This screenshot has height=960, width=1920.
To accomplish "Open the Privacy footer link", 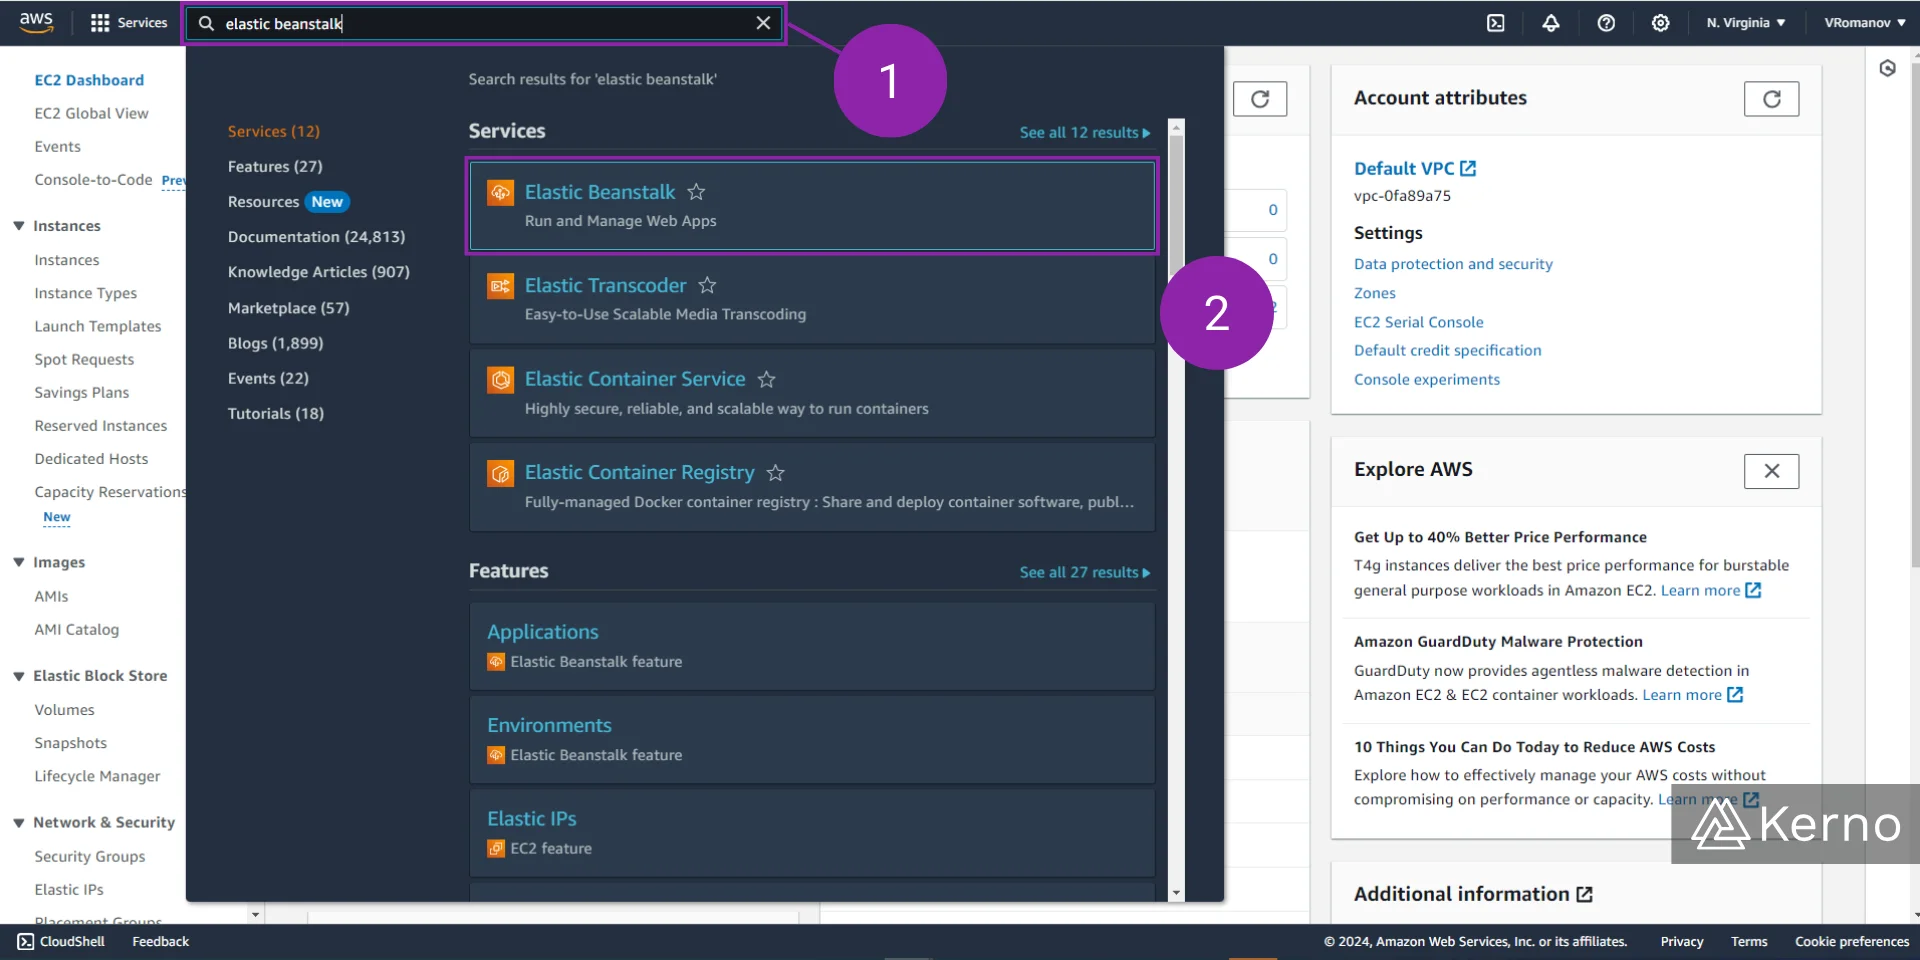I will click(1681, 941).
